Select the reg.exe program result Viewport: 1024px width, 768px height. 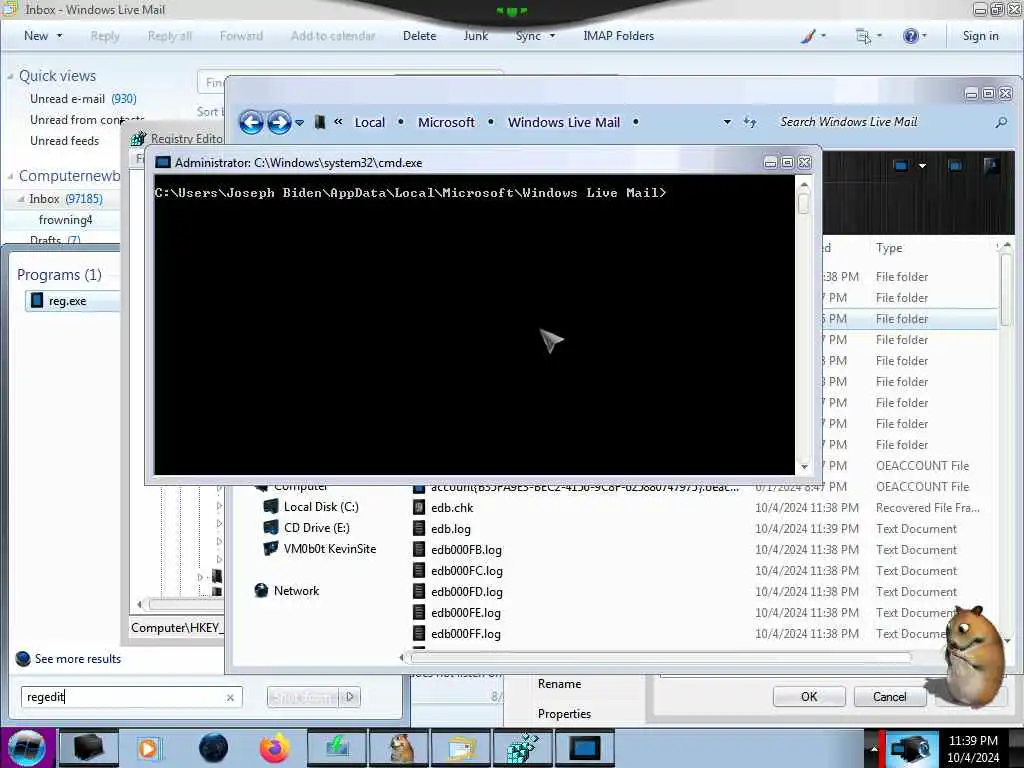pyautogui.click(x=72, y=301)
